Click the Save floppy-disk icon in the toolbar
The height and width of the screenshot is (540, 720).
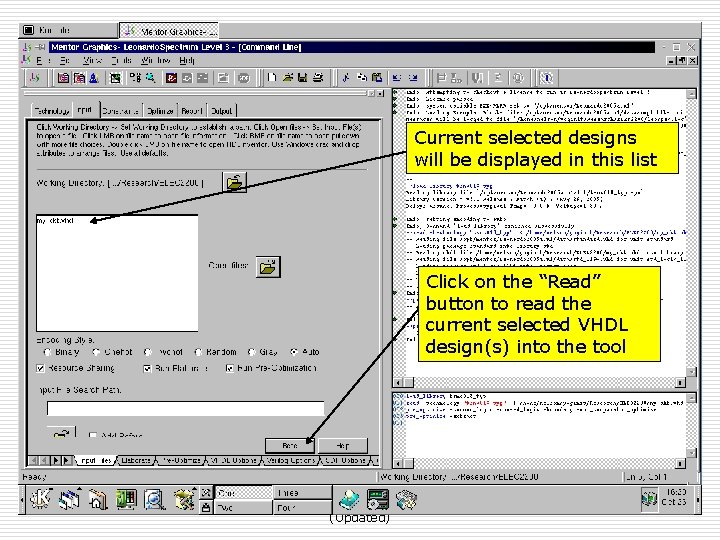tap(302, 78)
